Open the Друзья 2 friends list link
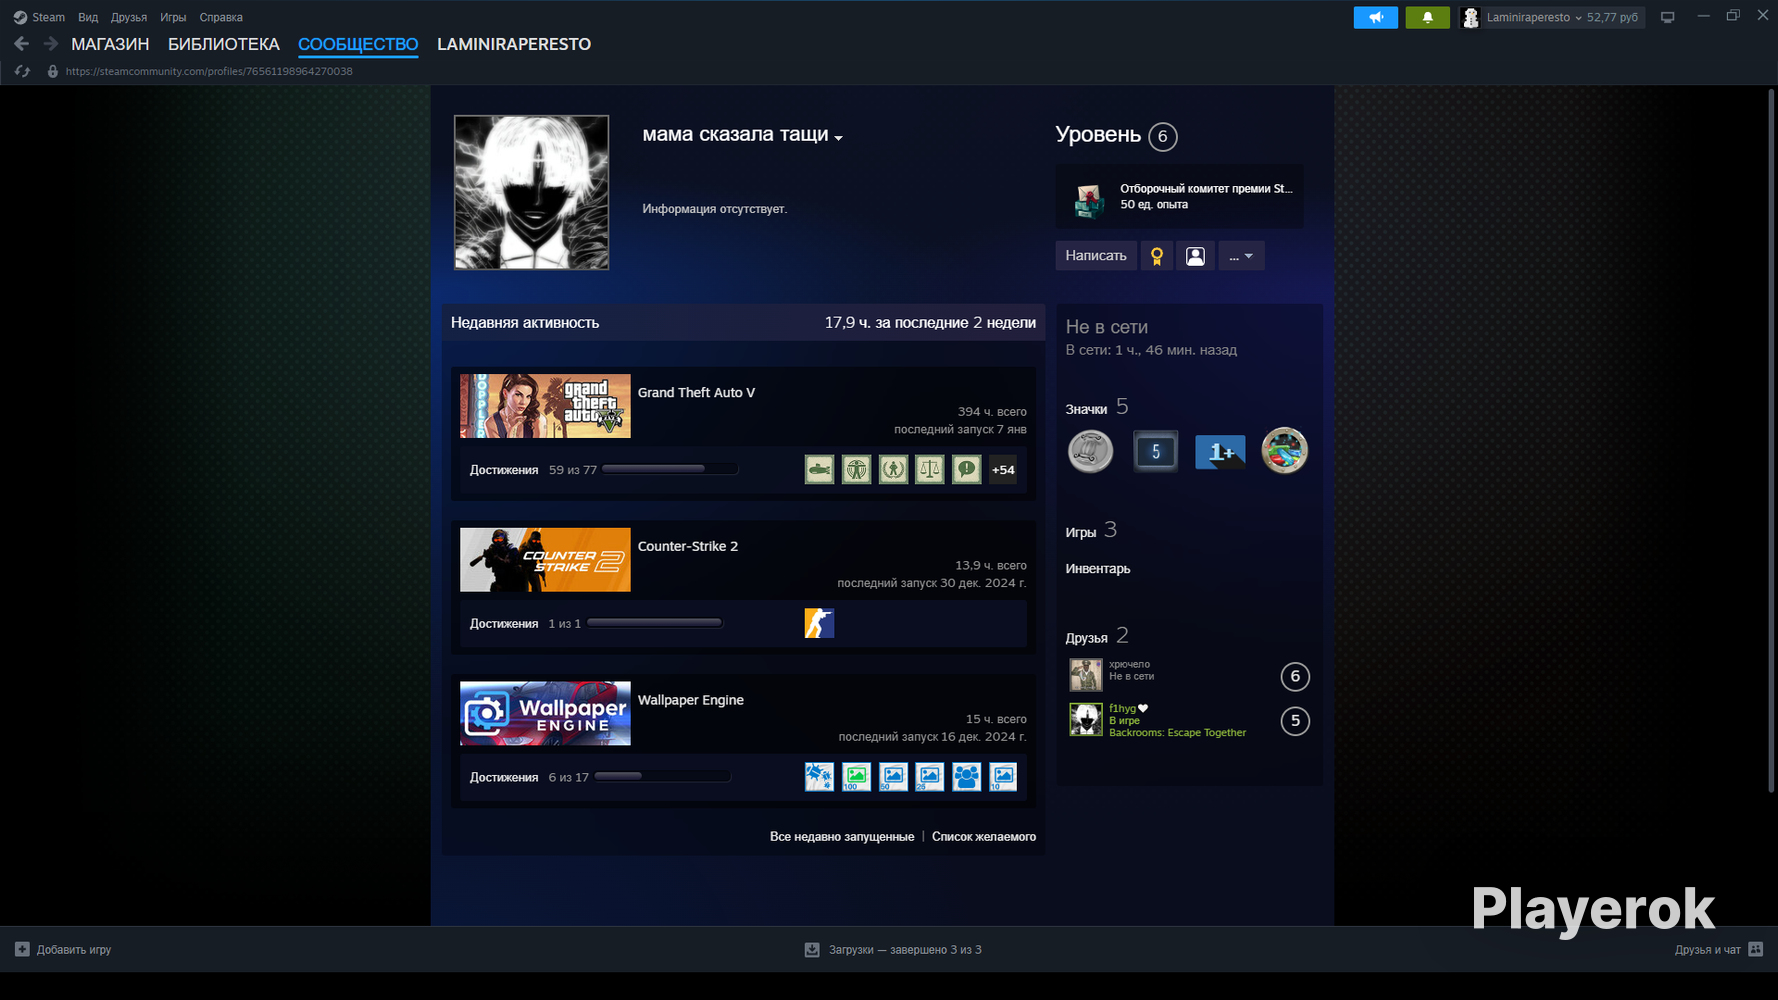This screenshot has height=1000, width=1778. tap(1097, 636)
